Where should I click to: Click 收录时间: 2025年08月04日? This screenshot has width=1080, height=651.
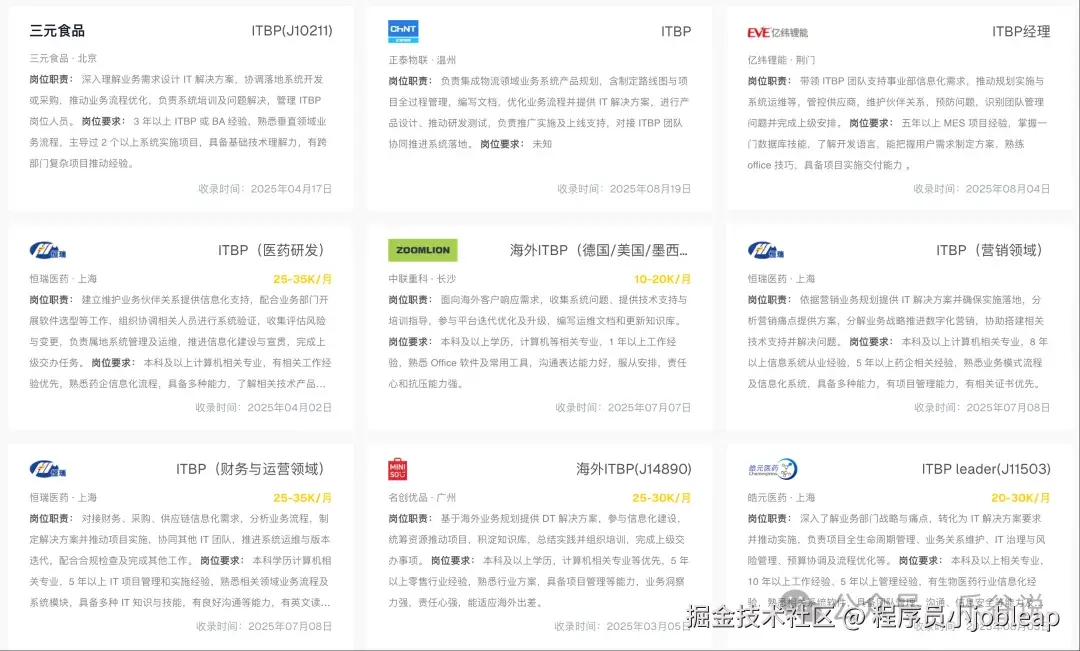[982, 189]
